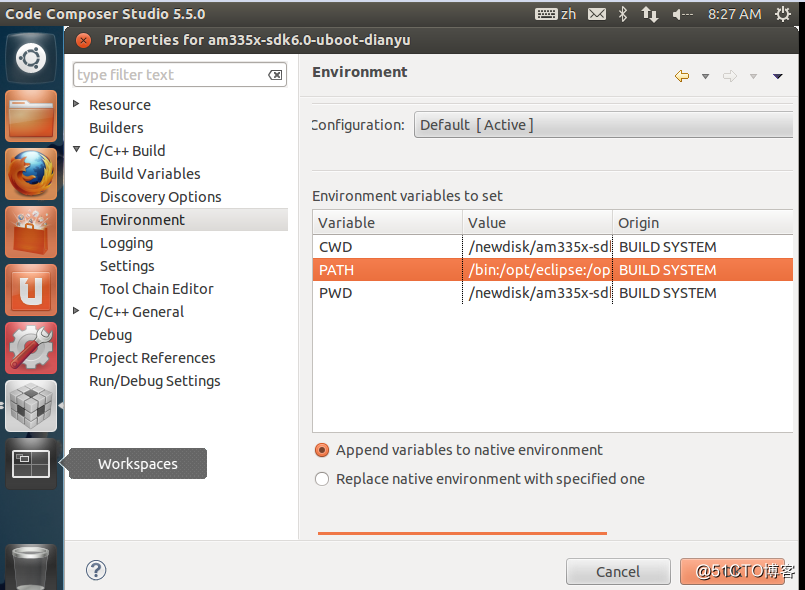805x590 pixels.
Task: Select the Environment tree item
Action: coord(180,220)
